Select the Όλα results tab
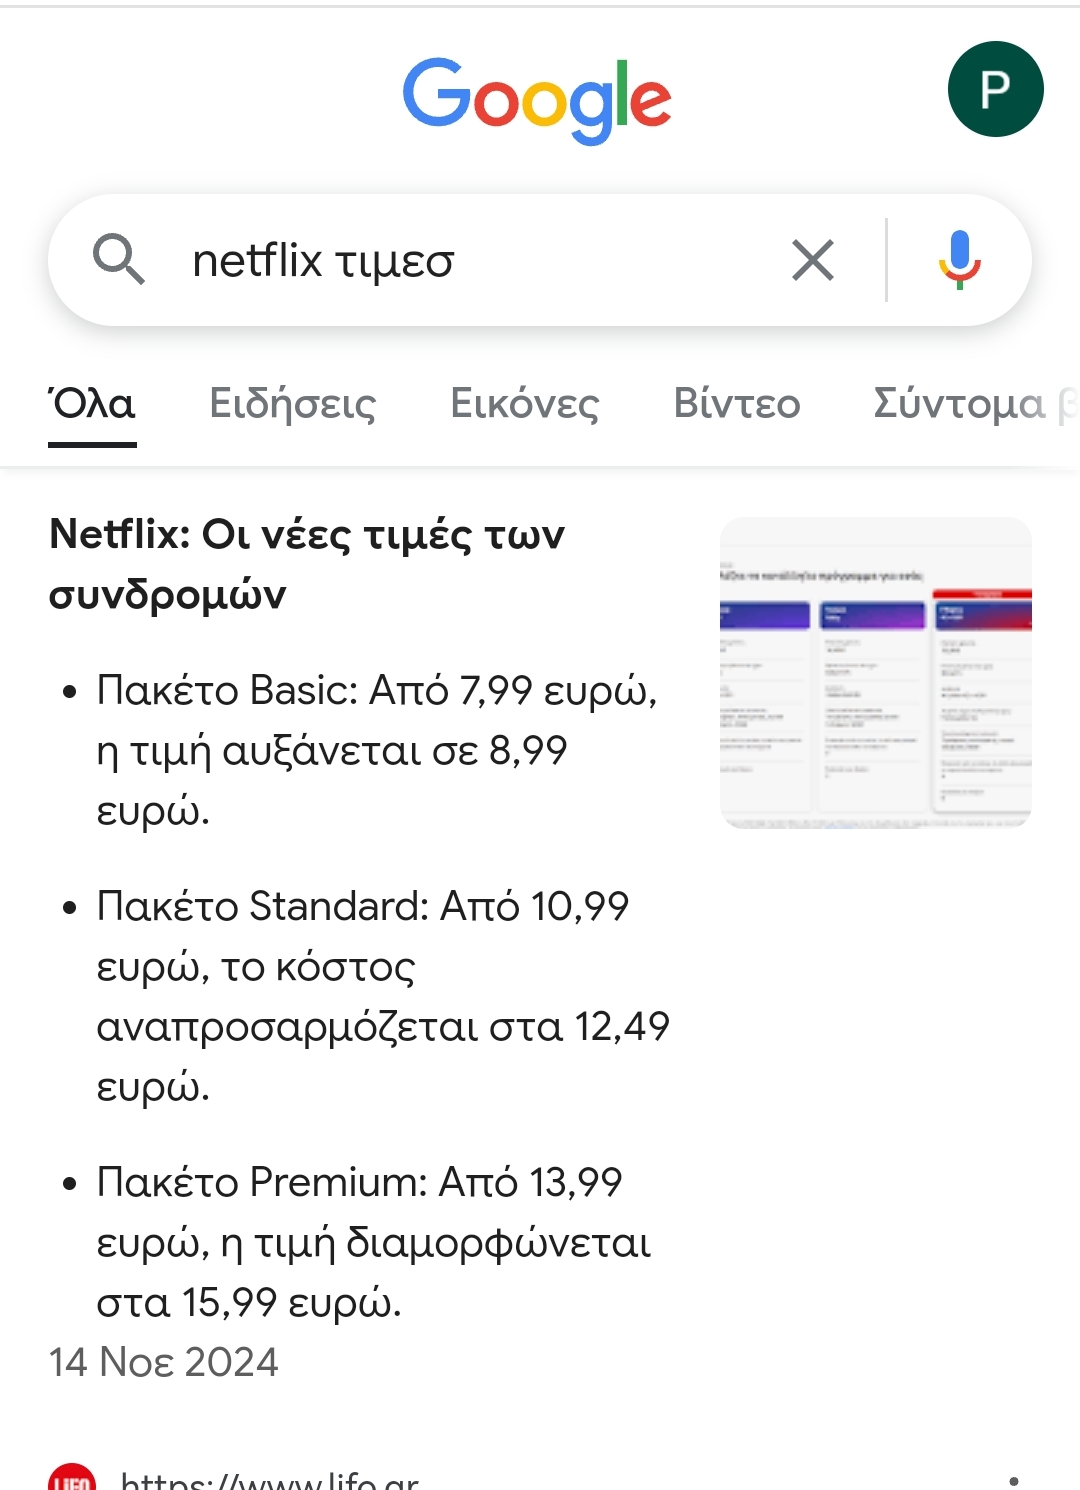The width and height of the screenshot is (1080, 1490). click(92, 404)
